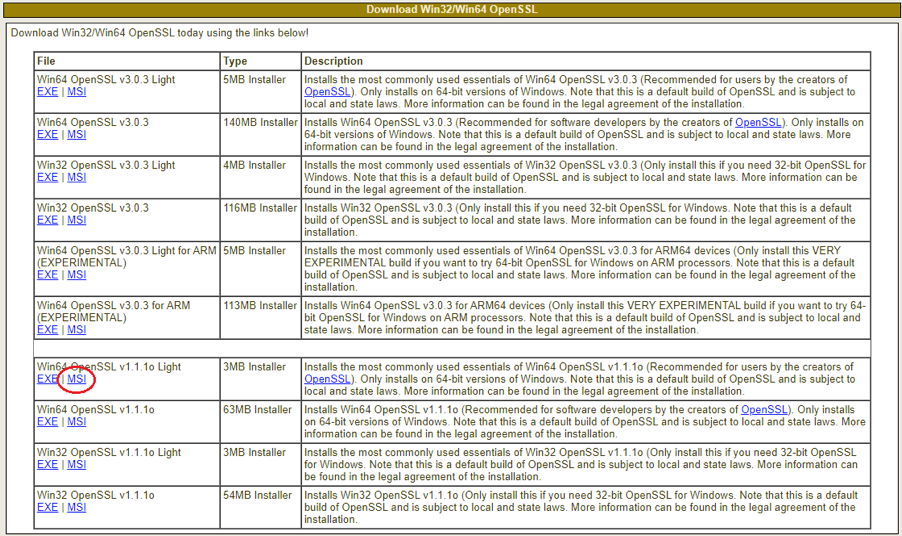Click the red-circled MSI for Win64 v1.1.1o Light
Screen dimensions: 902x536
pos(76,380)
